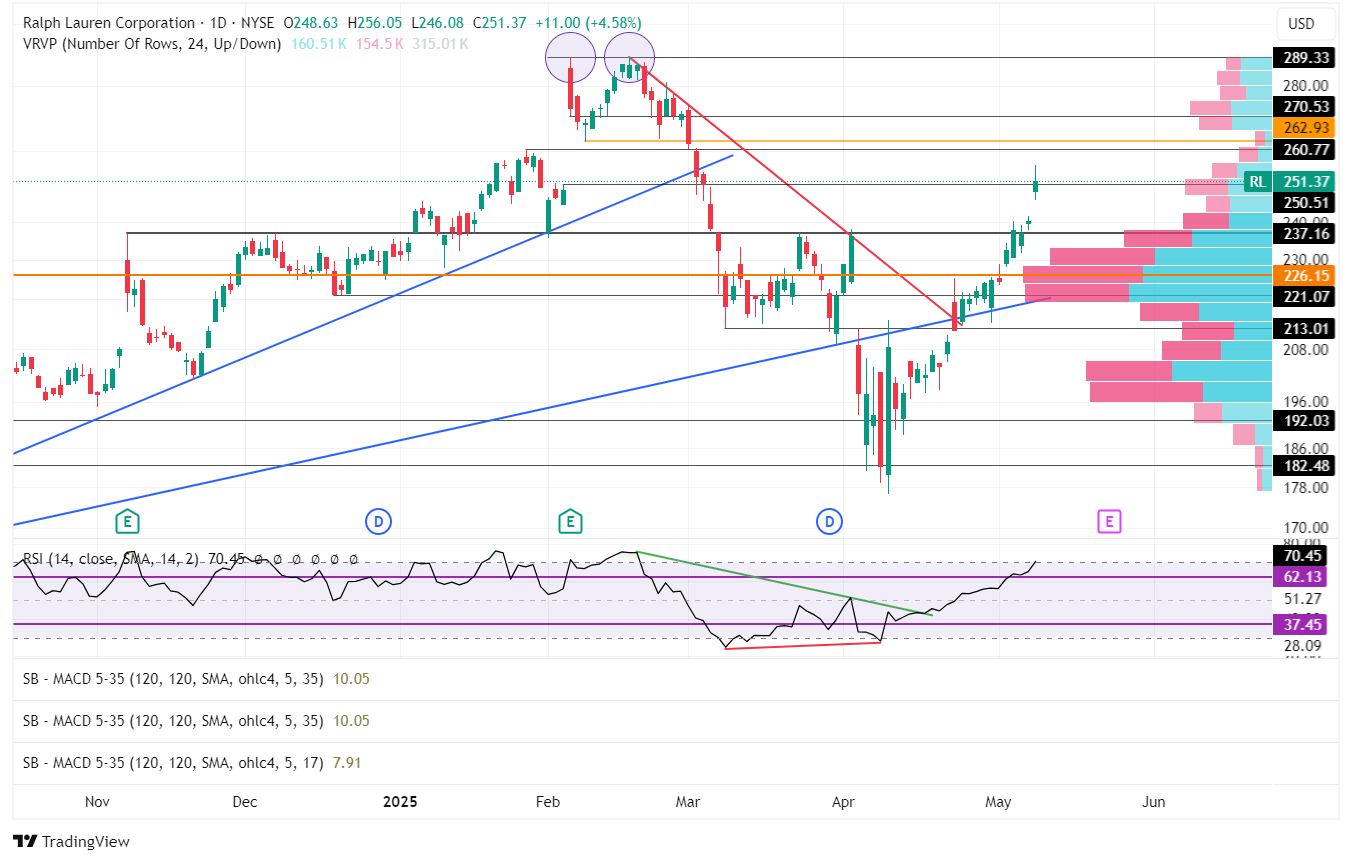Click the Mar label on time axis

coord(688,802)
